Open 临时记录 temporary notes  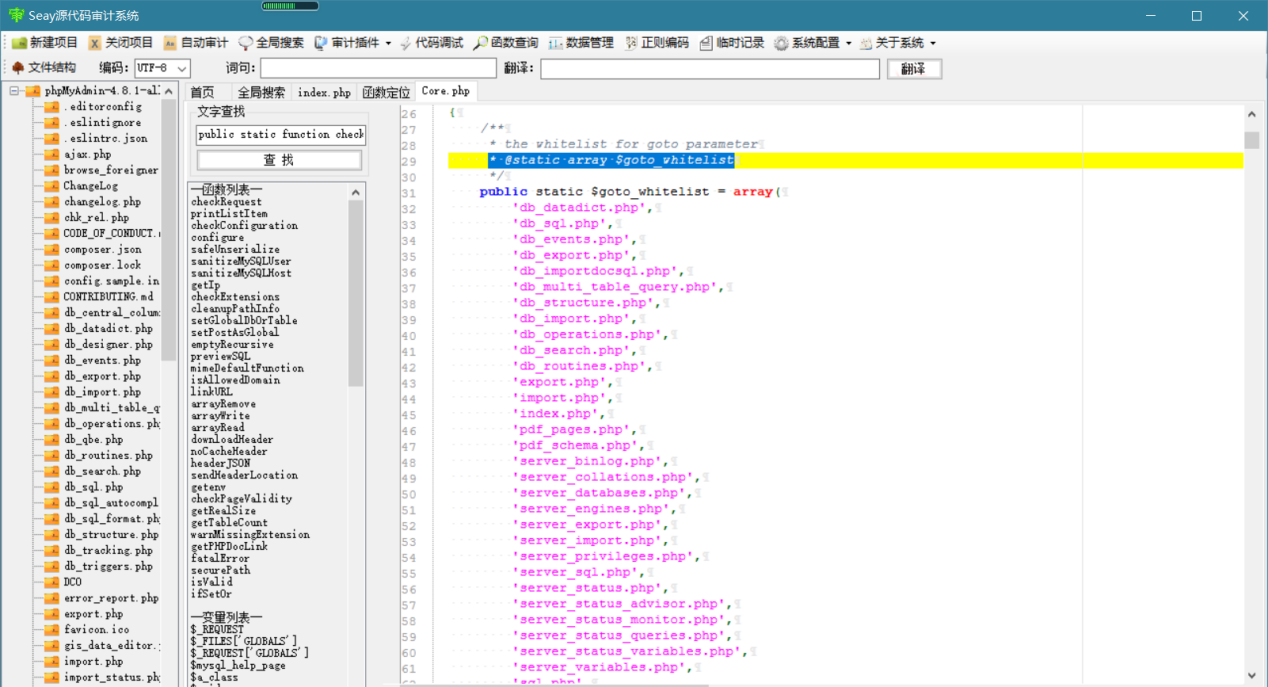coord(732,43)
